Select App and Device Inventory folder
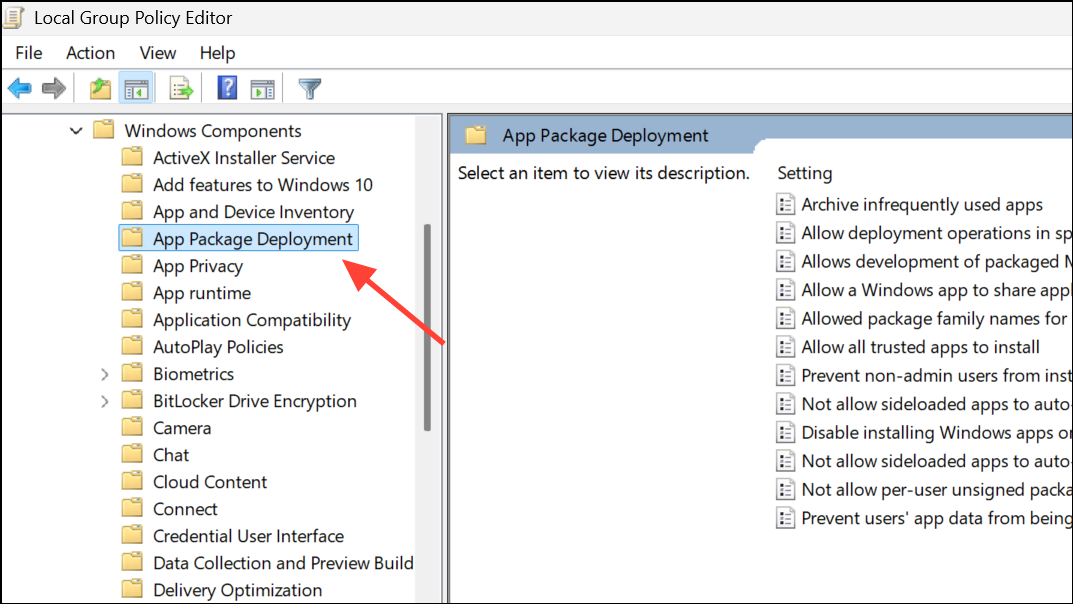1073x604 pixels. (x=253, y=212)
